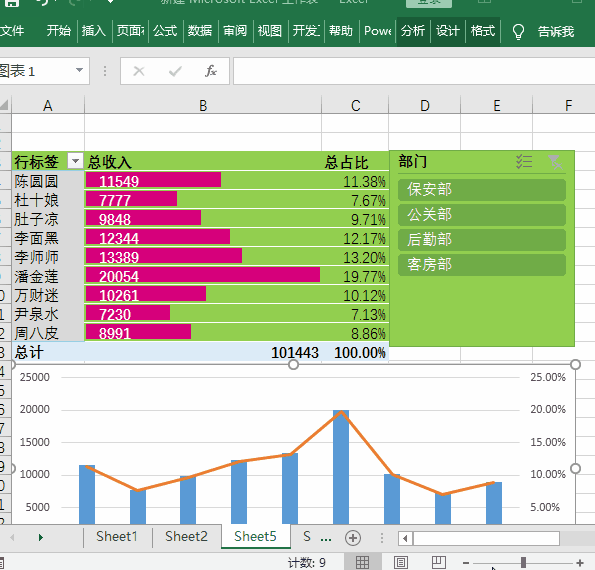The height and width of the screenshot is (570, 595).
Task: Select column B header
Action: point(203,105)
